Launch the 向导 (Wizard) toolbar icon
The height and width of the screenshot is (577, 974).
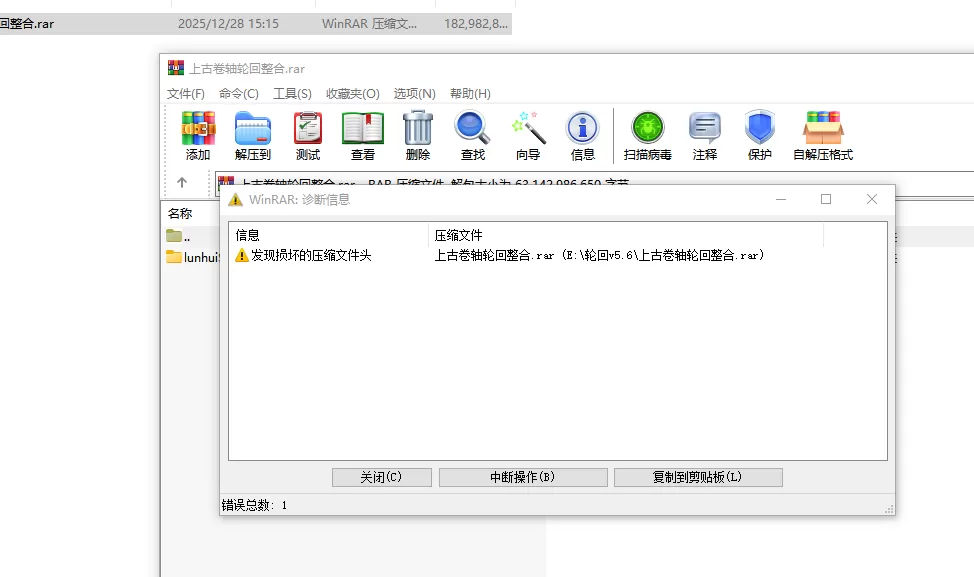coord(528,135)
